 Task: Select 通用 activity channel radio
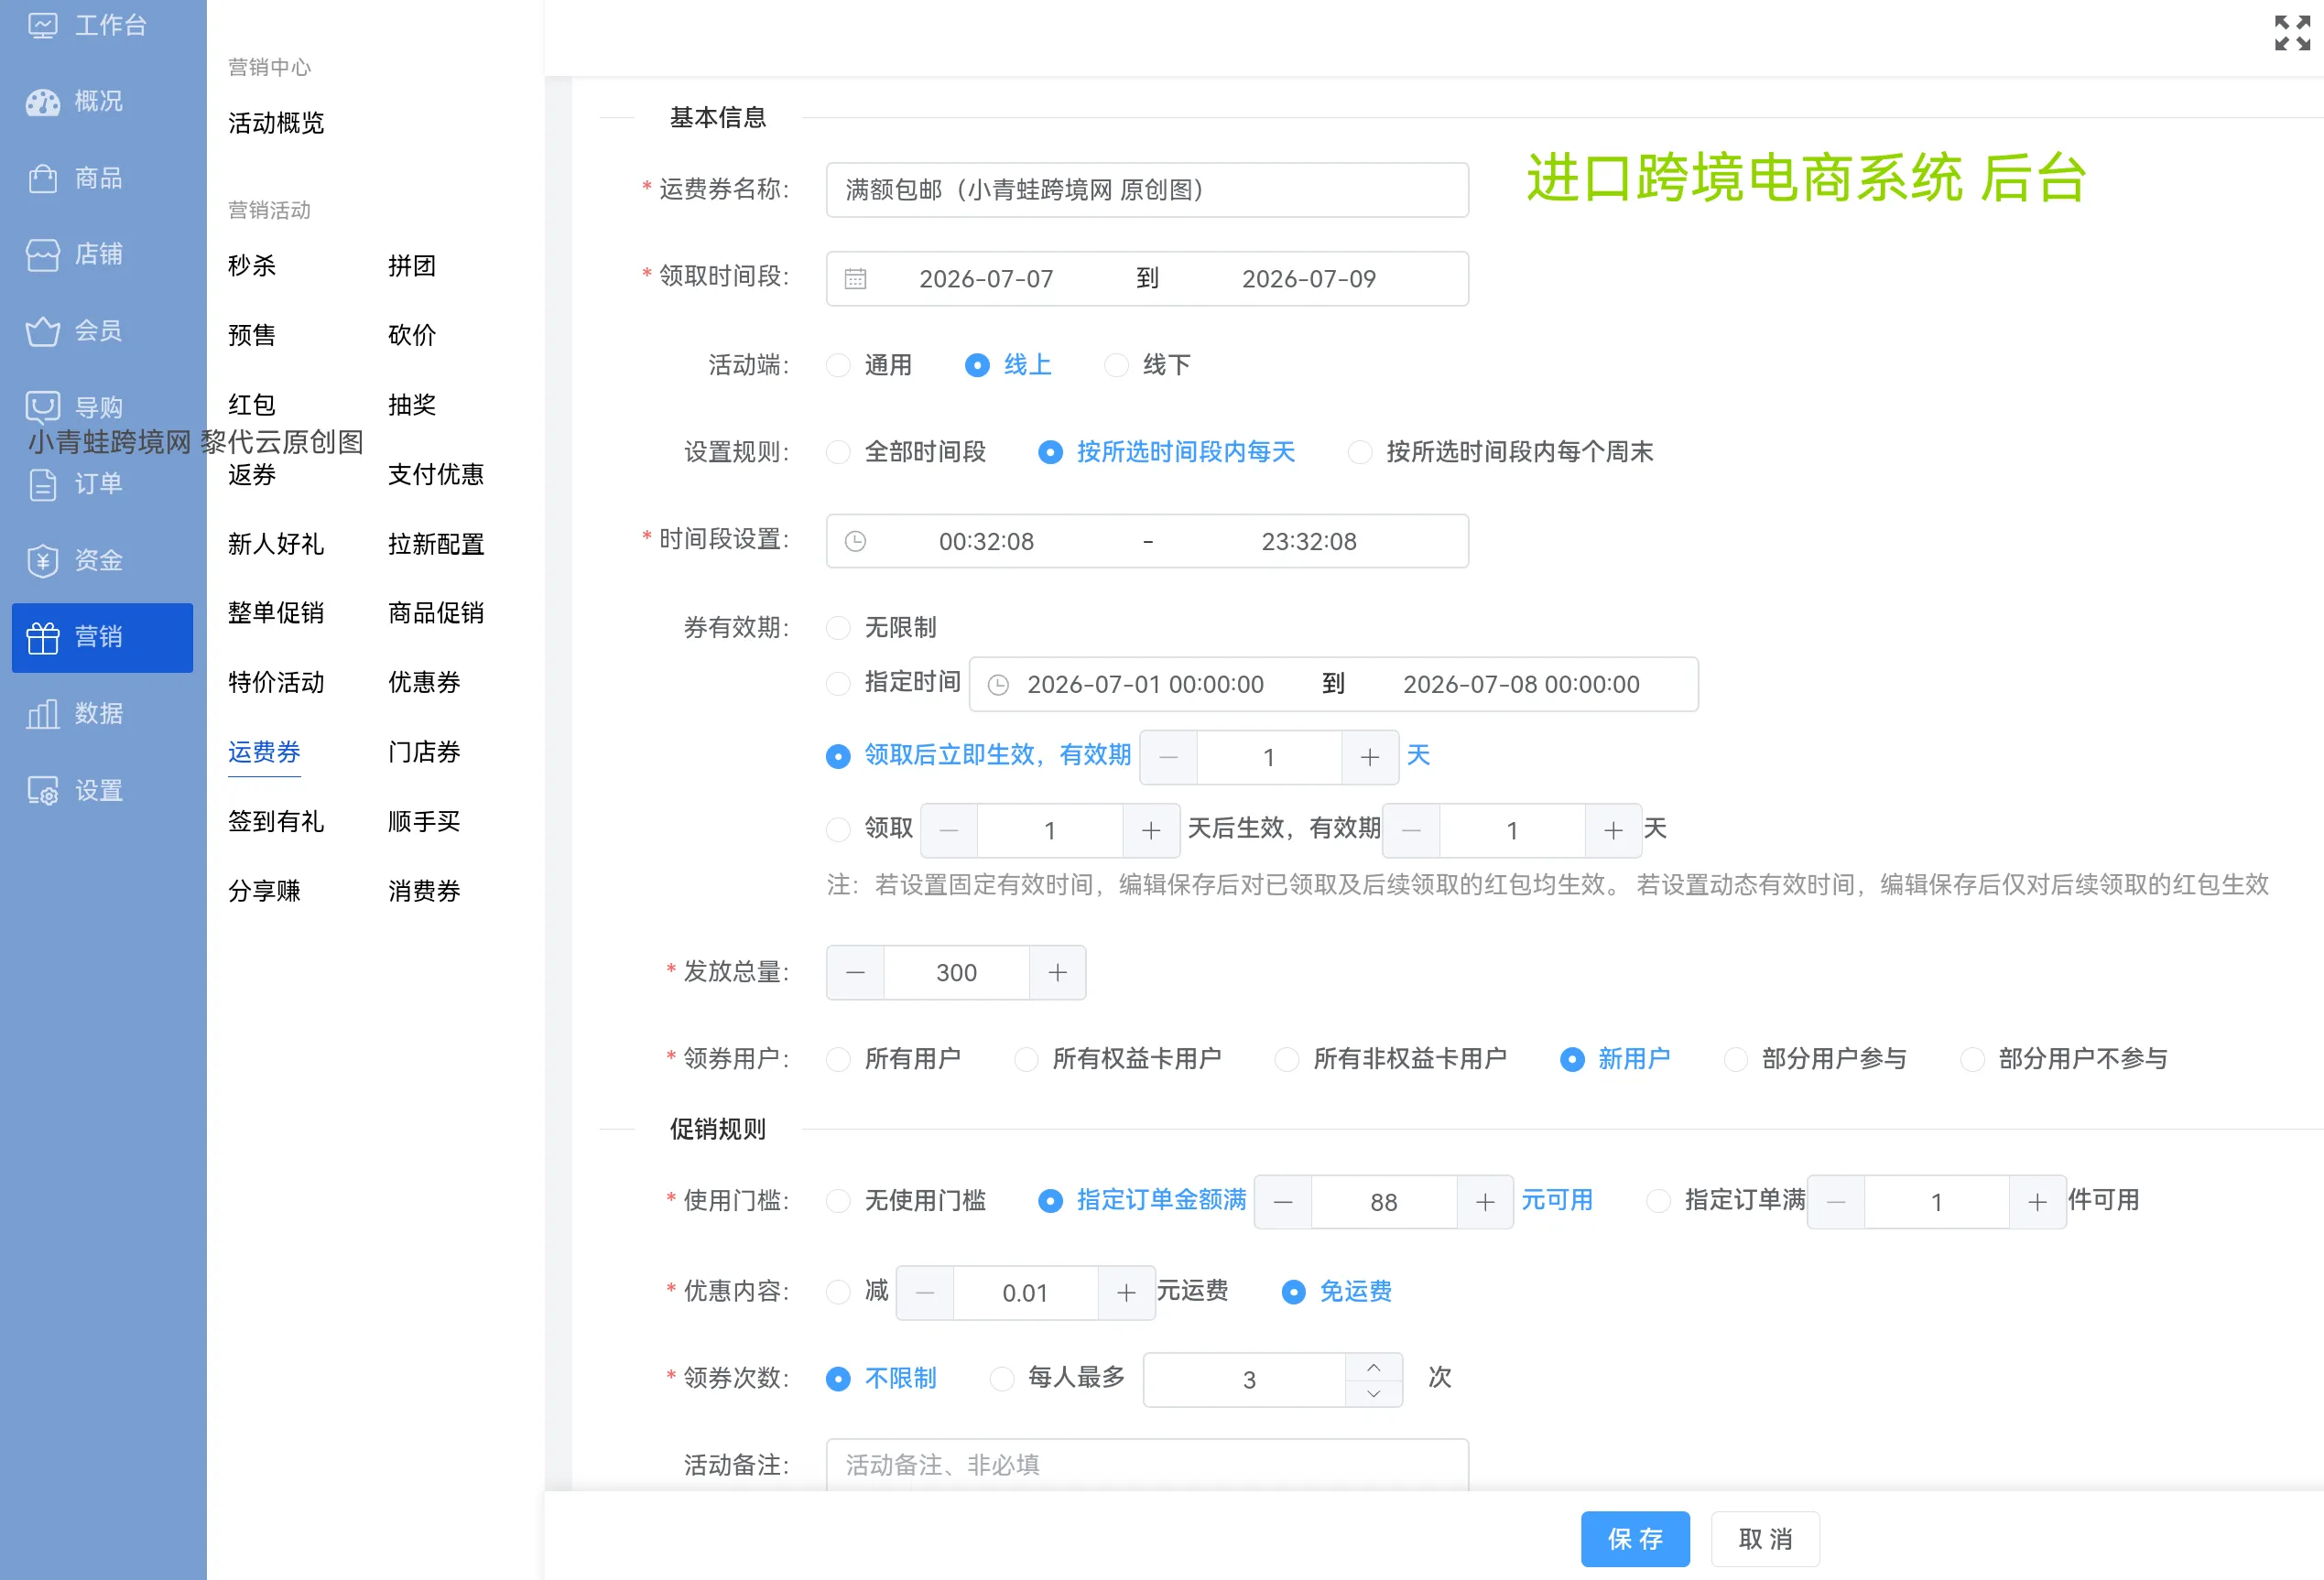(x=838, y=365)
